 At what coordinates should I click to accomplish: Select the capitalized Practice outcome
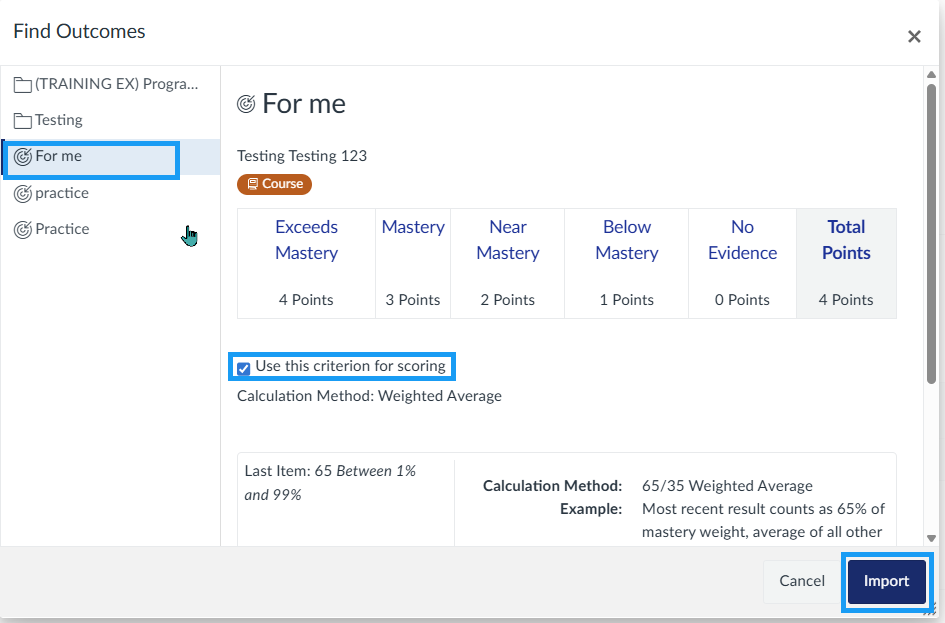pos(62,229)
